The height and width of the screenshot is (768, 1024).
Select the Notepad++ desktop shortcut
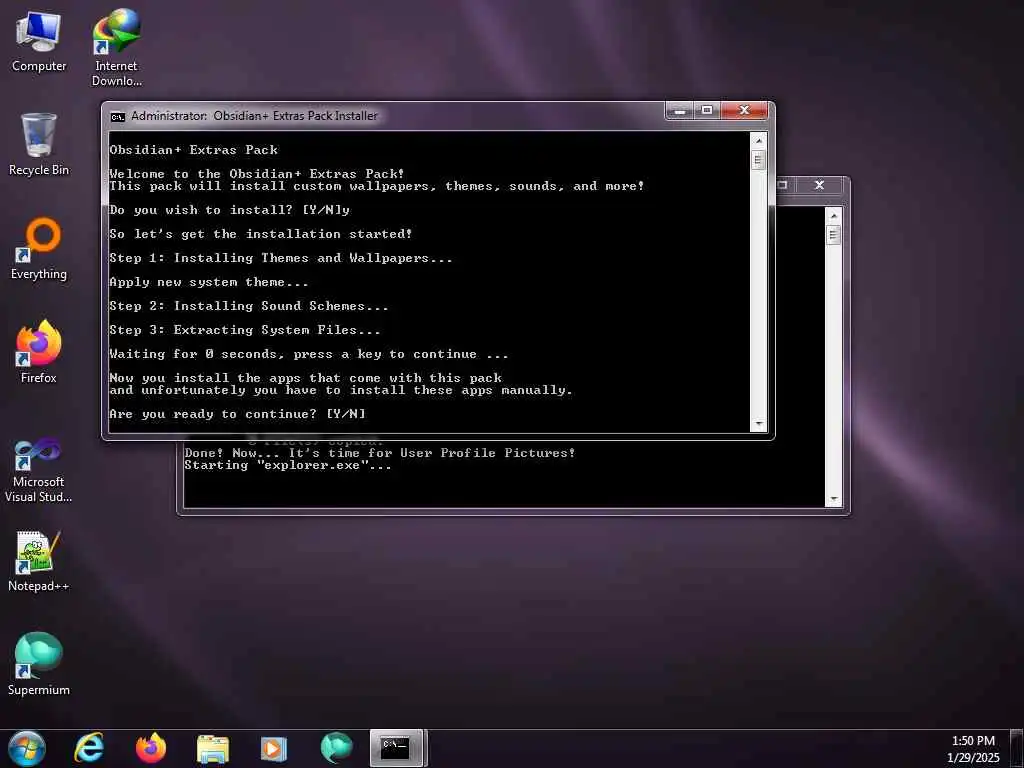pyautogui.click(x=39, y=561)
